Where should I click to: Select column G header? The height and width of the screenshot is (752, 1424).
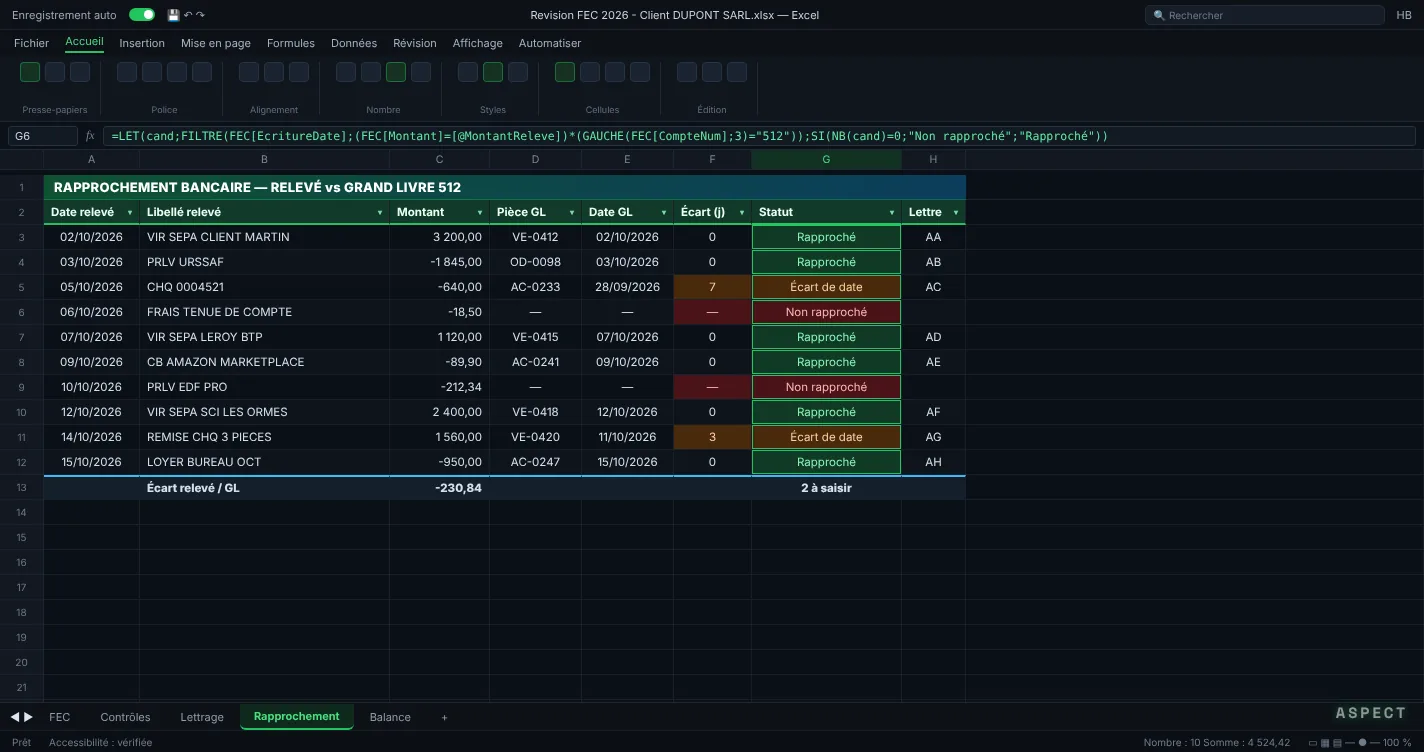coord(826,160)
